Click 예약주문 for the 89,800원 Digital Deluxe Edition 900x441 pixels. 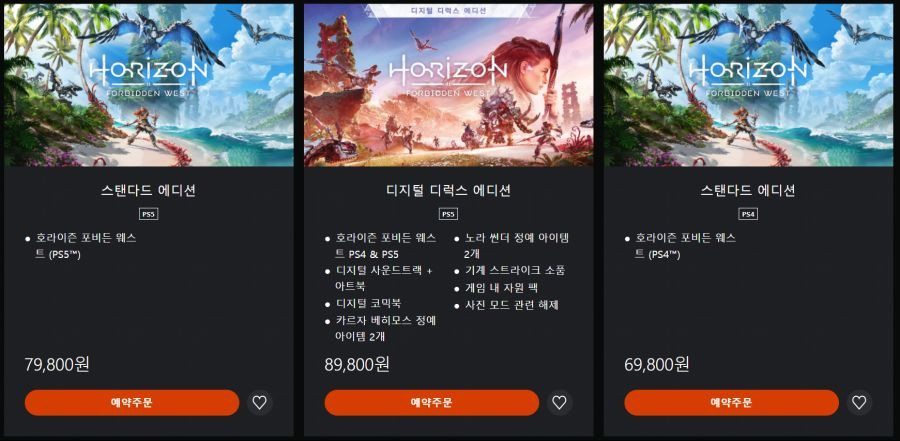tap(432, 403)
